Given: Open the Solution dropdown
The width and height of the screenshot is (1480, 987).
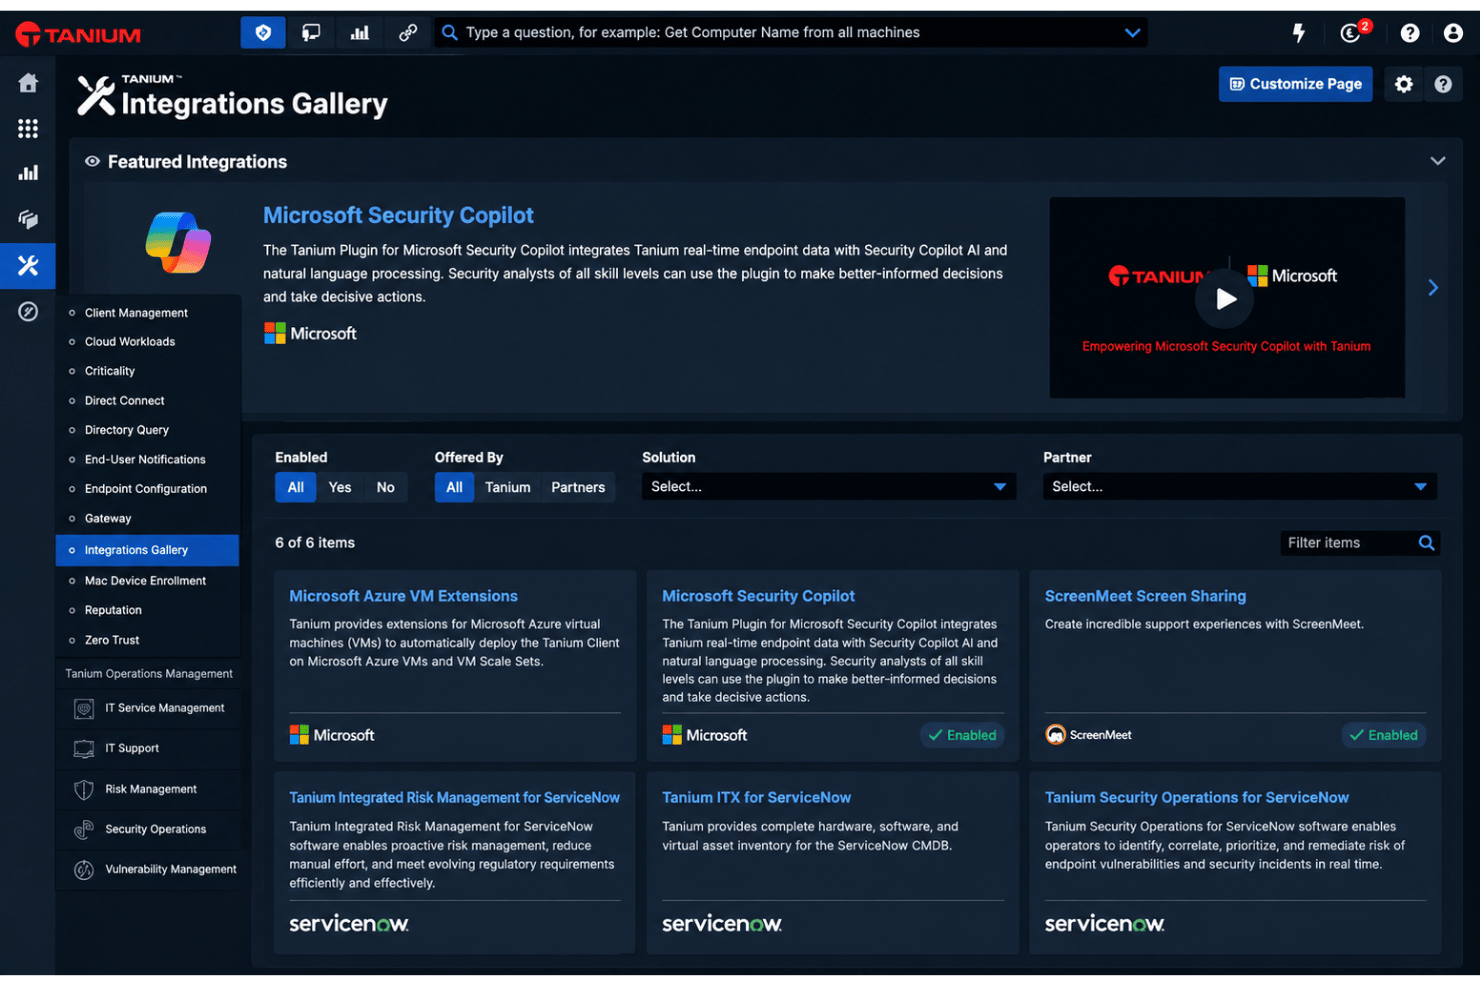Looking at the screenshot, I should pyautogui.click(x=828, y=487).
